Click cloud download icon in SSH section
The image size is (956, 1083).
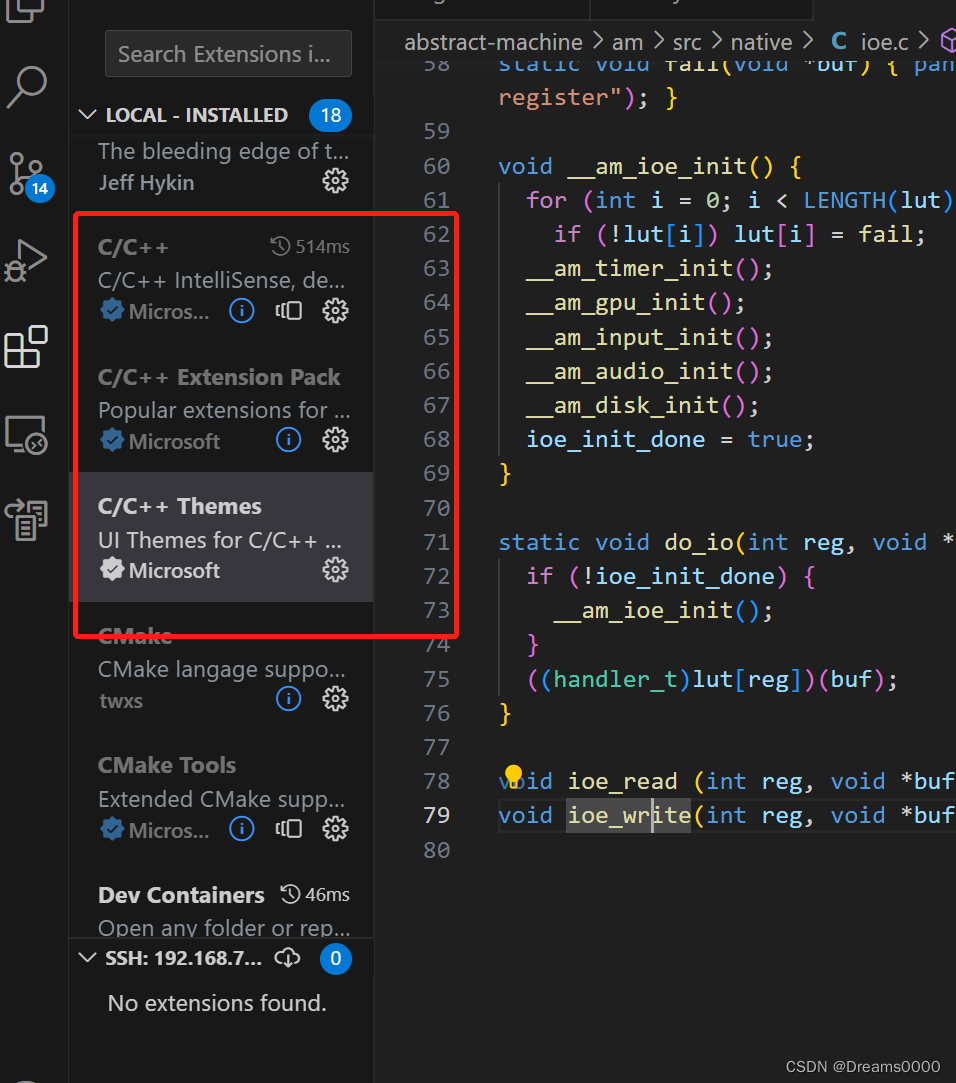coord(287,958)
